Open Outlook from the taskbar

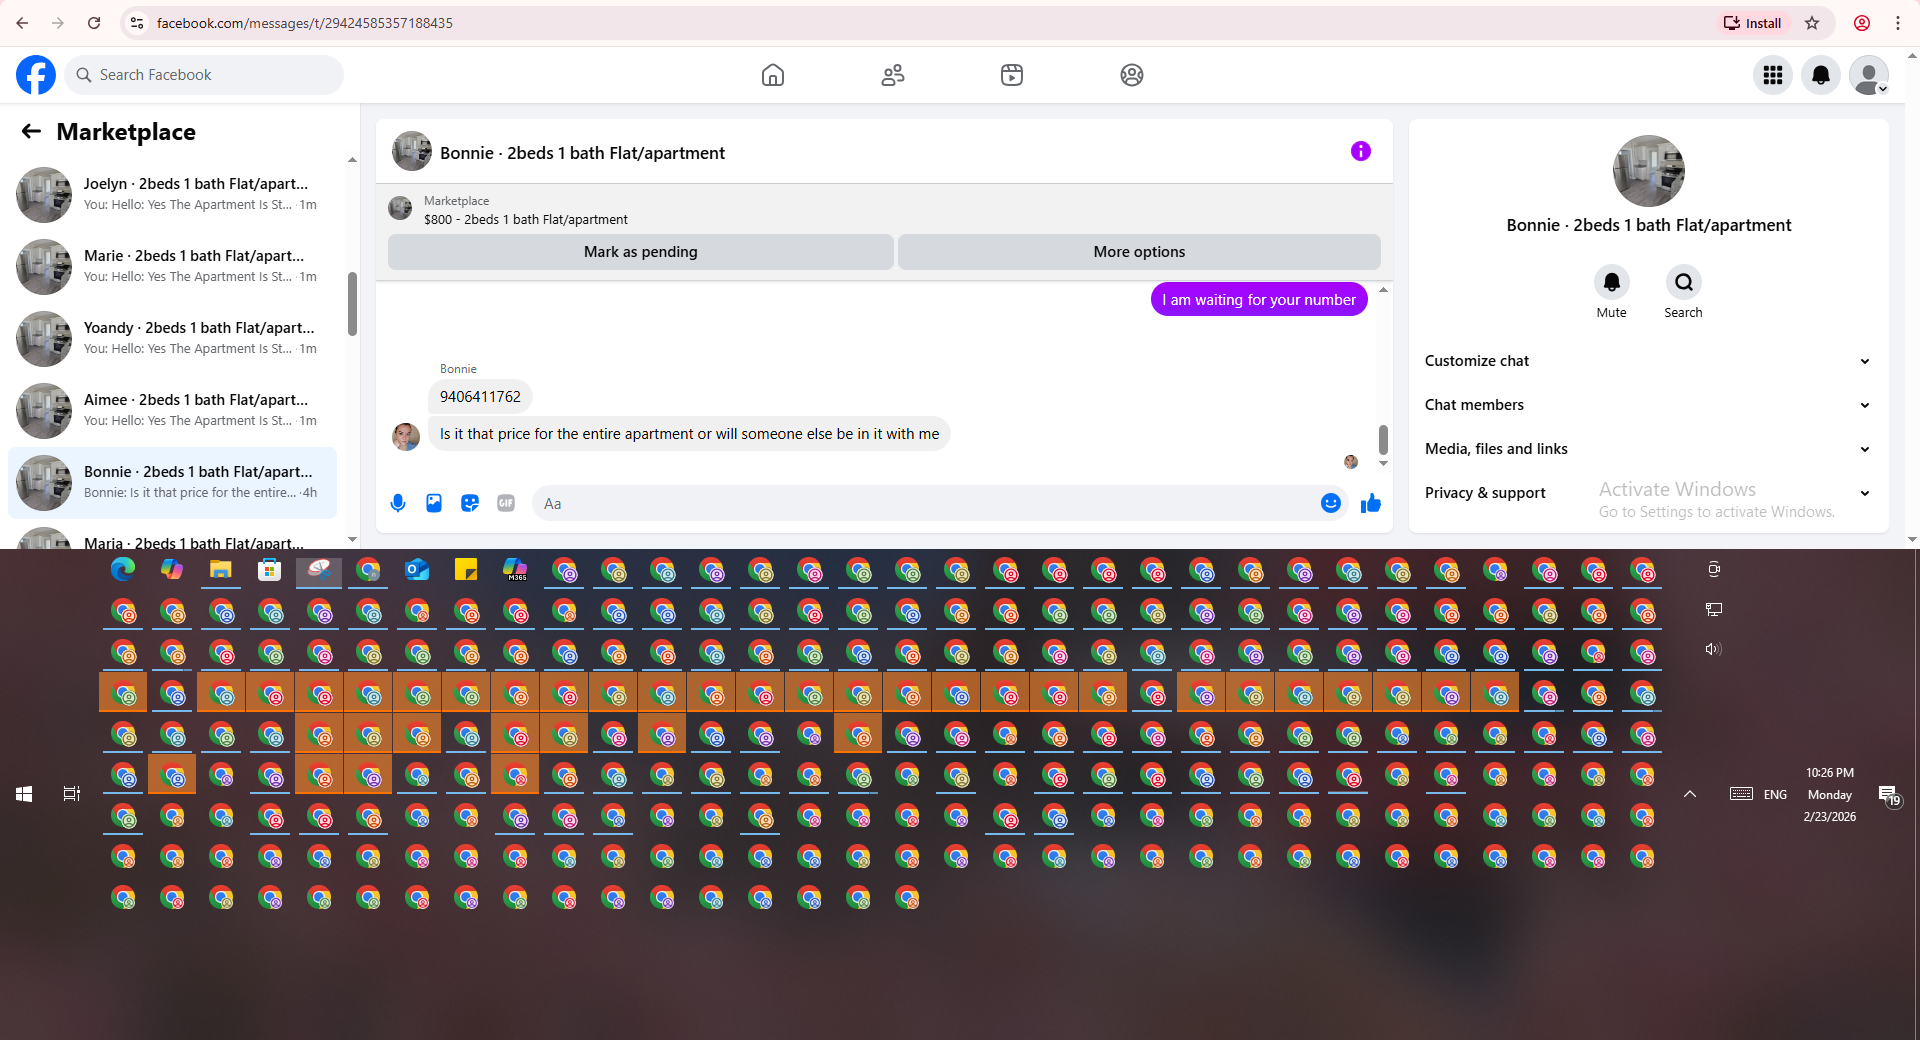[x=417, y=570]
